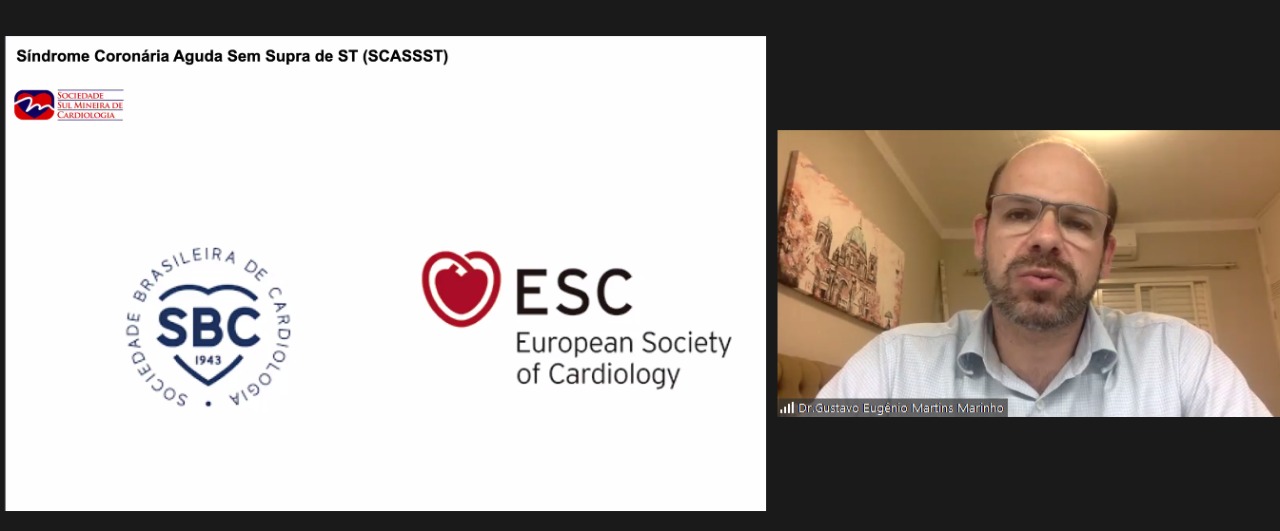1280x531 pixels.
Task: Click the Sociedade Sul Mineira de Cardiologia text
Action: coord(89,105)
